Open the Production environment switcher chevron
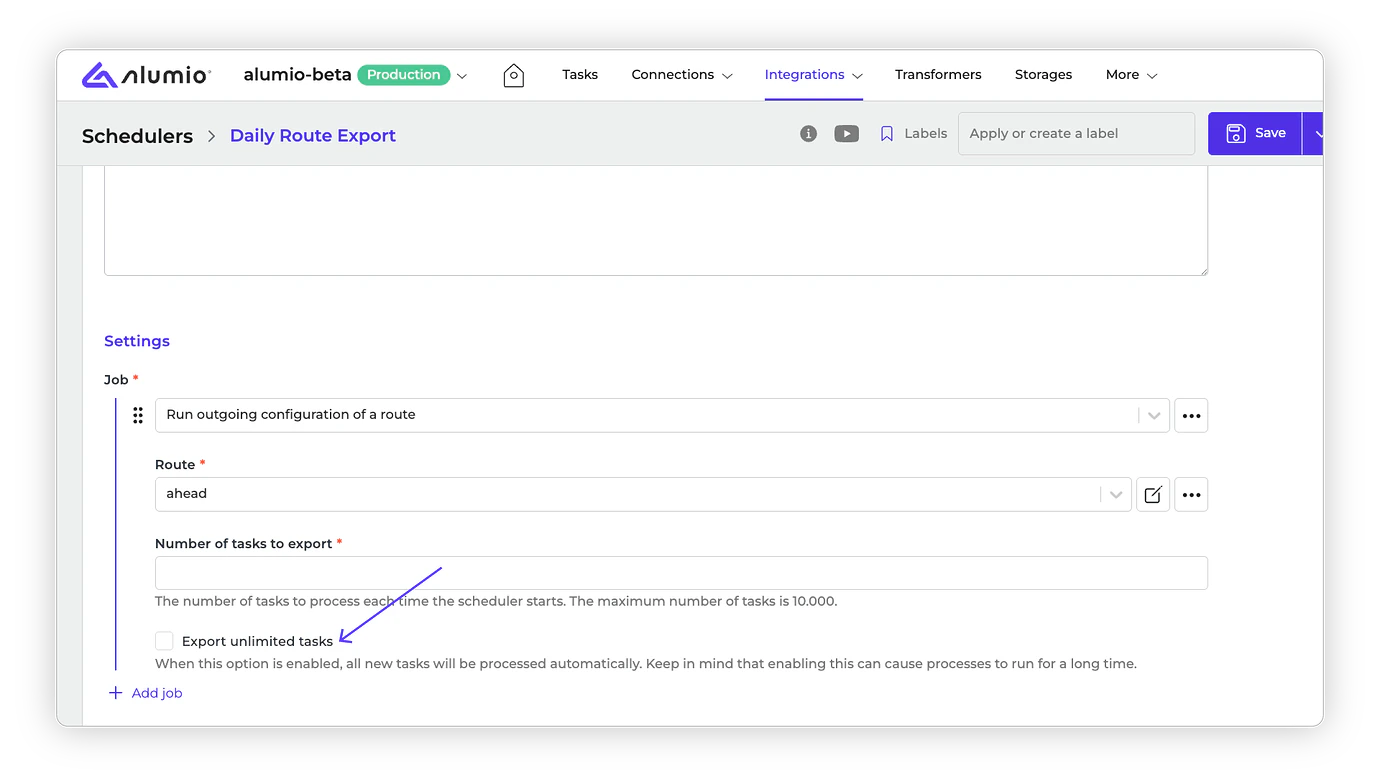This screenshot has height=776, width=1380. [x=462, y=76]
